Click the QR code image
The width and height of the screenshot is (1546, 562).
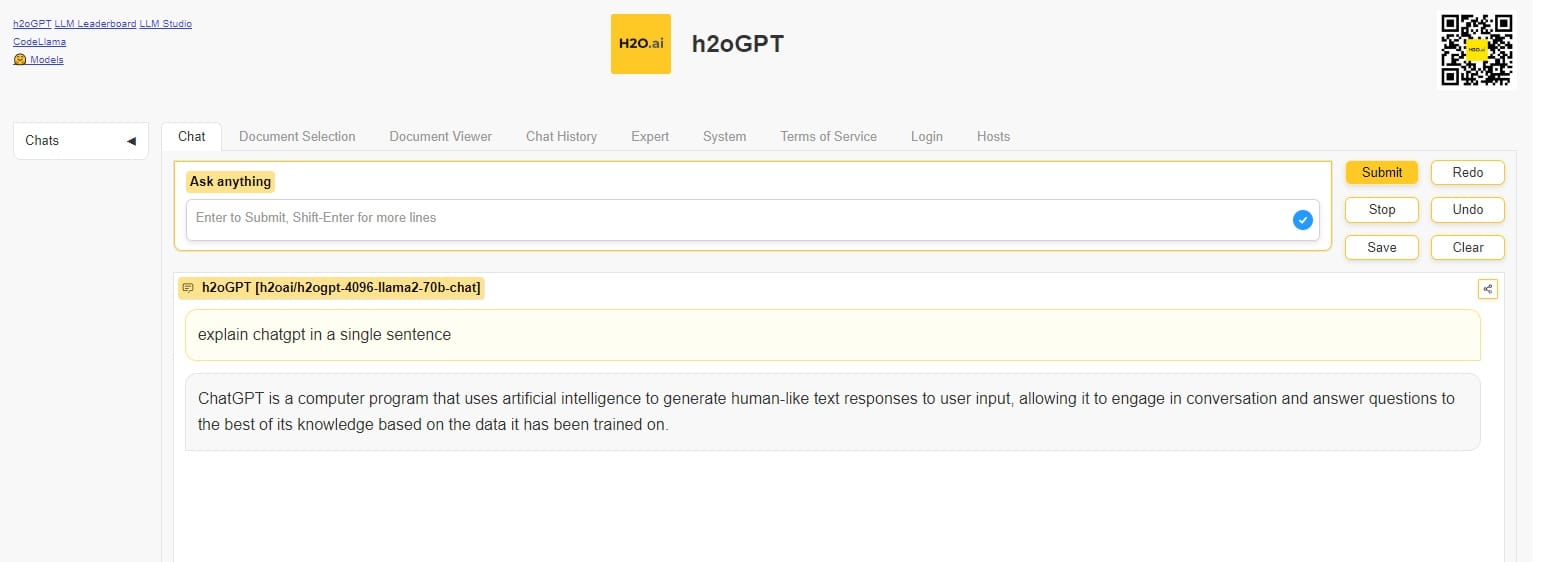(1476, 50)
